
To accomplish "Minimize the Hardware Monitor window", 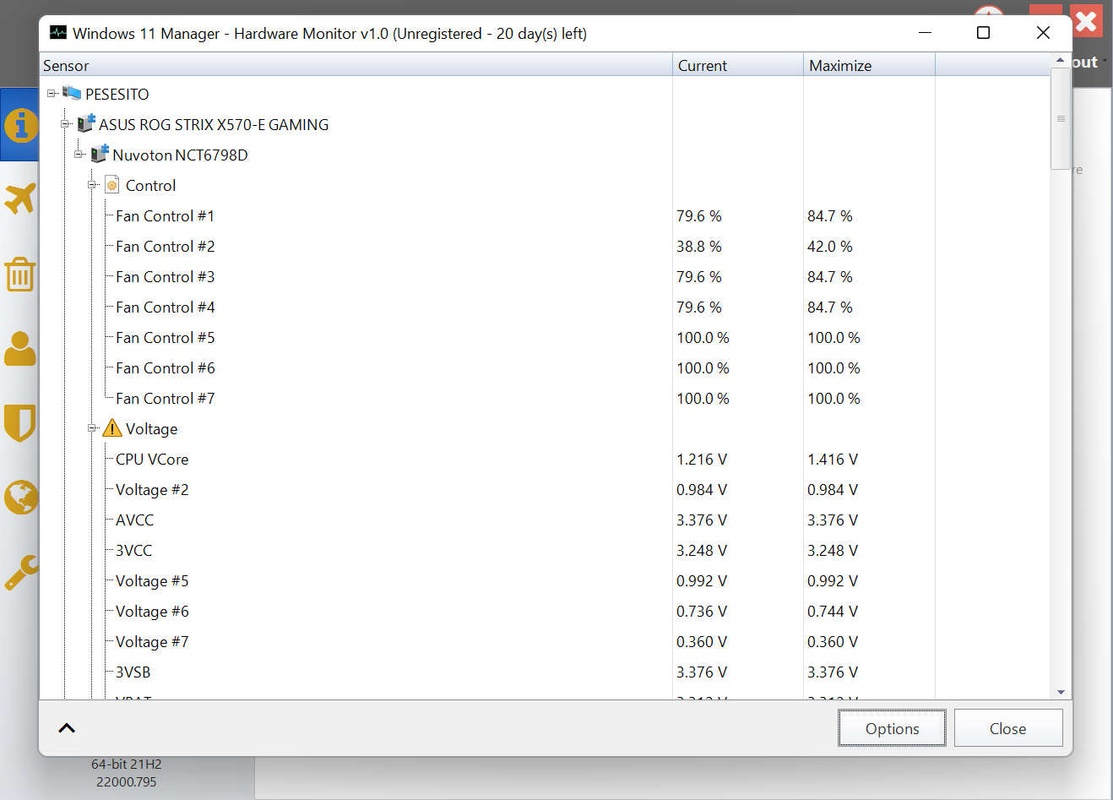I will pos(925,33).
